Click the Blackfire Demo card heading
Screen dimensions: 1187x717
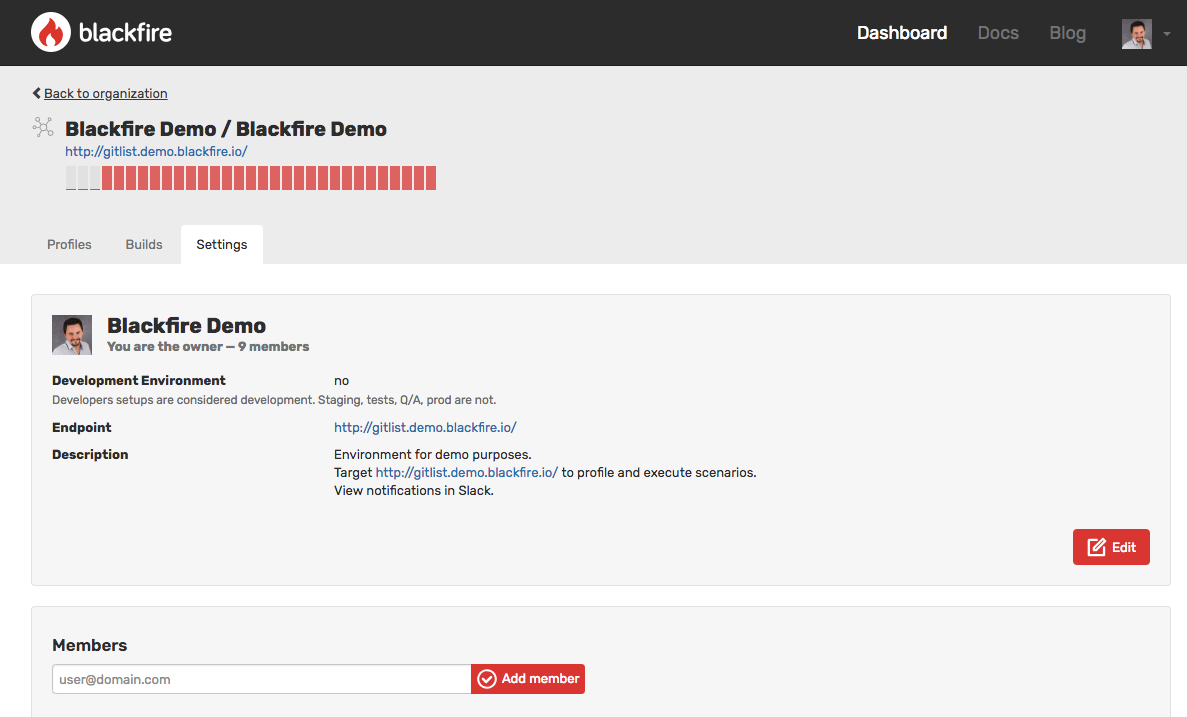tap(186, 326)
